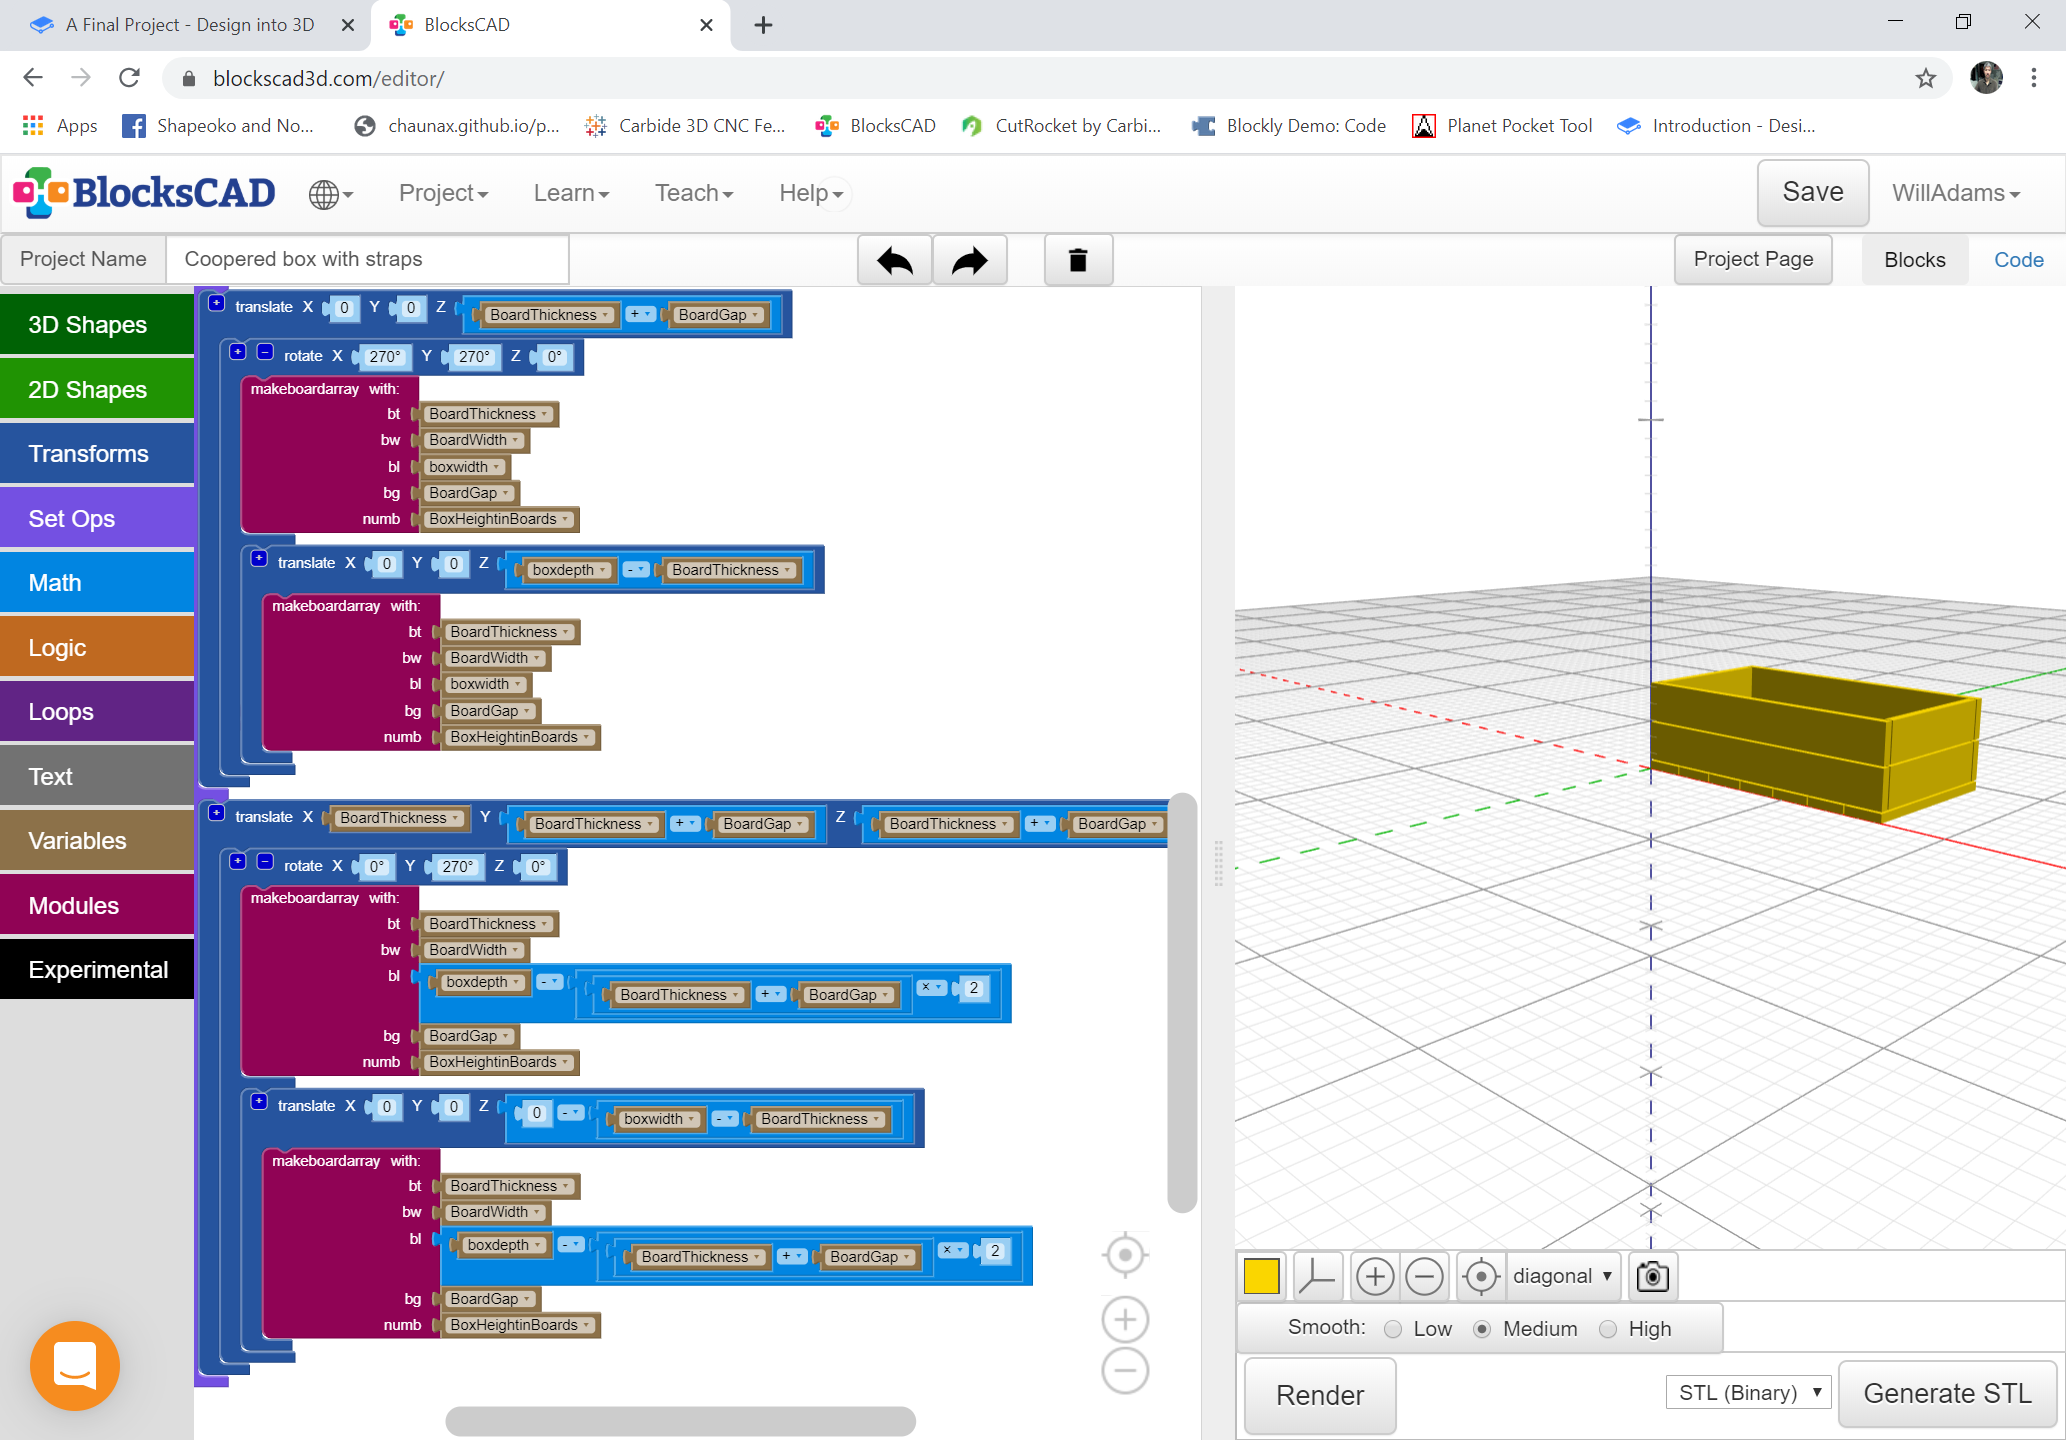Zoom in the blocks workspace
Image resolution: width=2066 pixels, height=1440 pixels.
(1125, 1320)
